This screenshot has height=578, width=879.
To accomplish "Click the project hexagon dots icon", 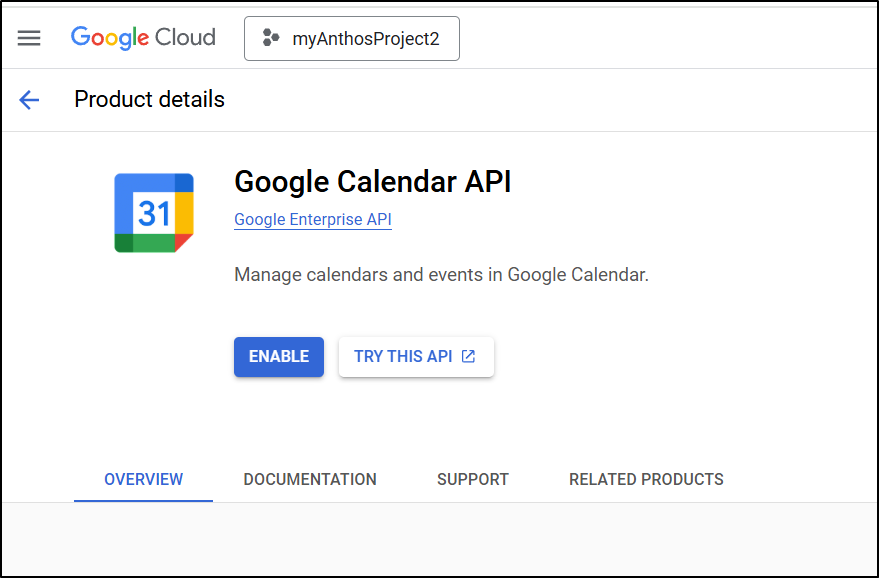I will point(271,38).
